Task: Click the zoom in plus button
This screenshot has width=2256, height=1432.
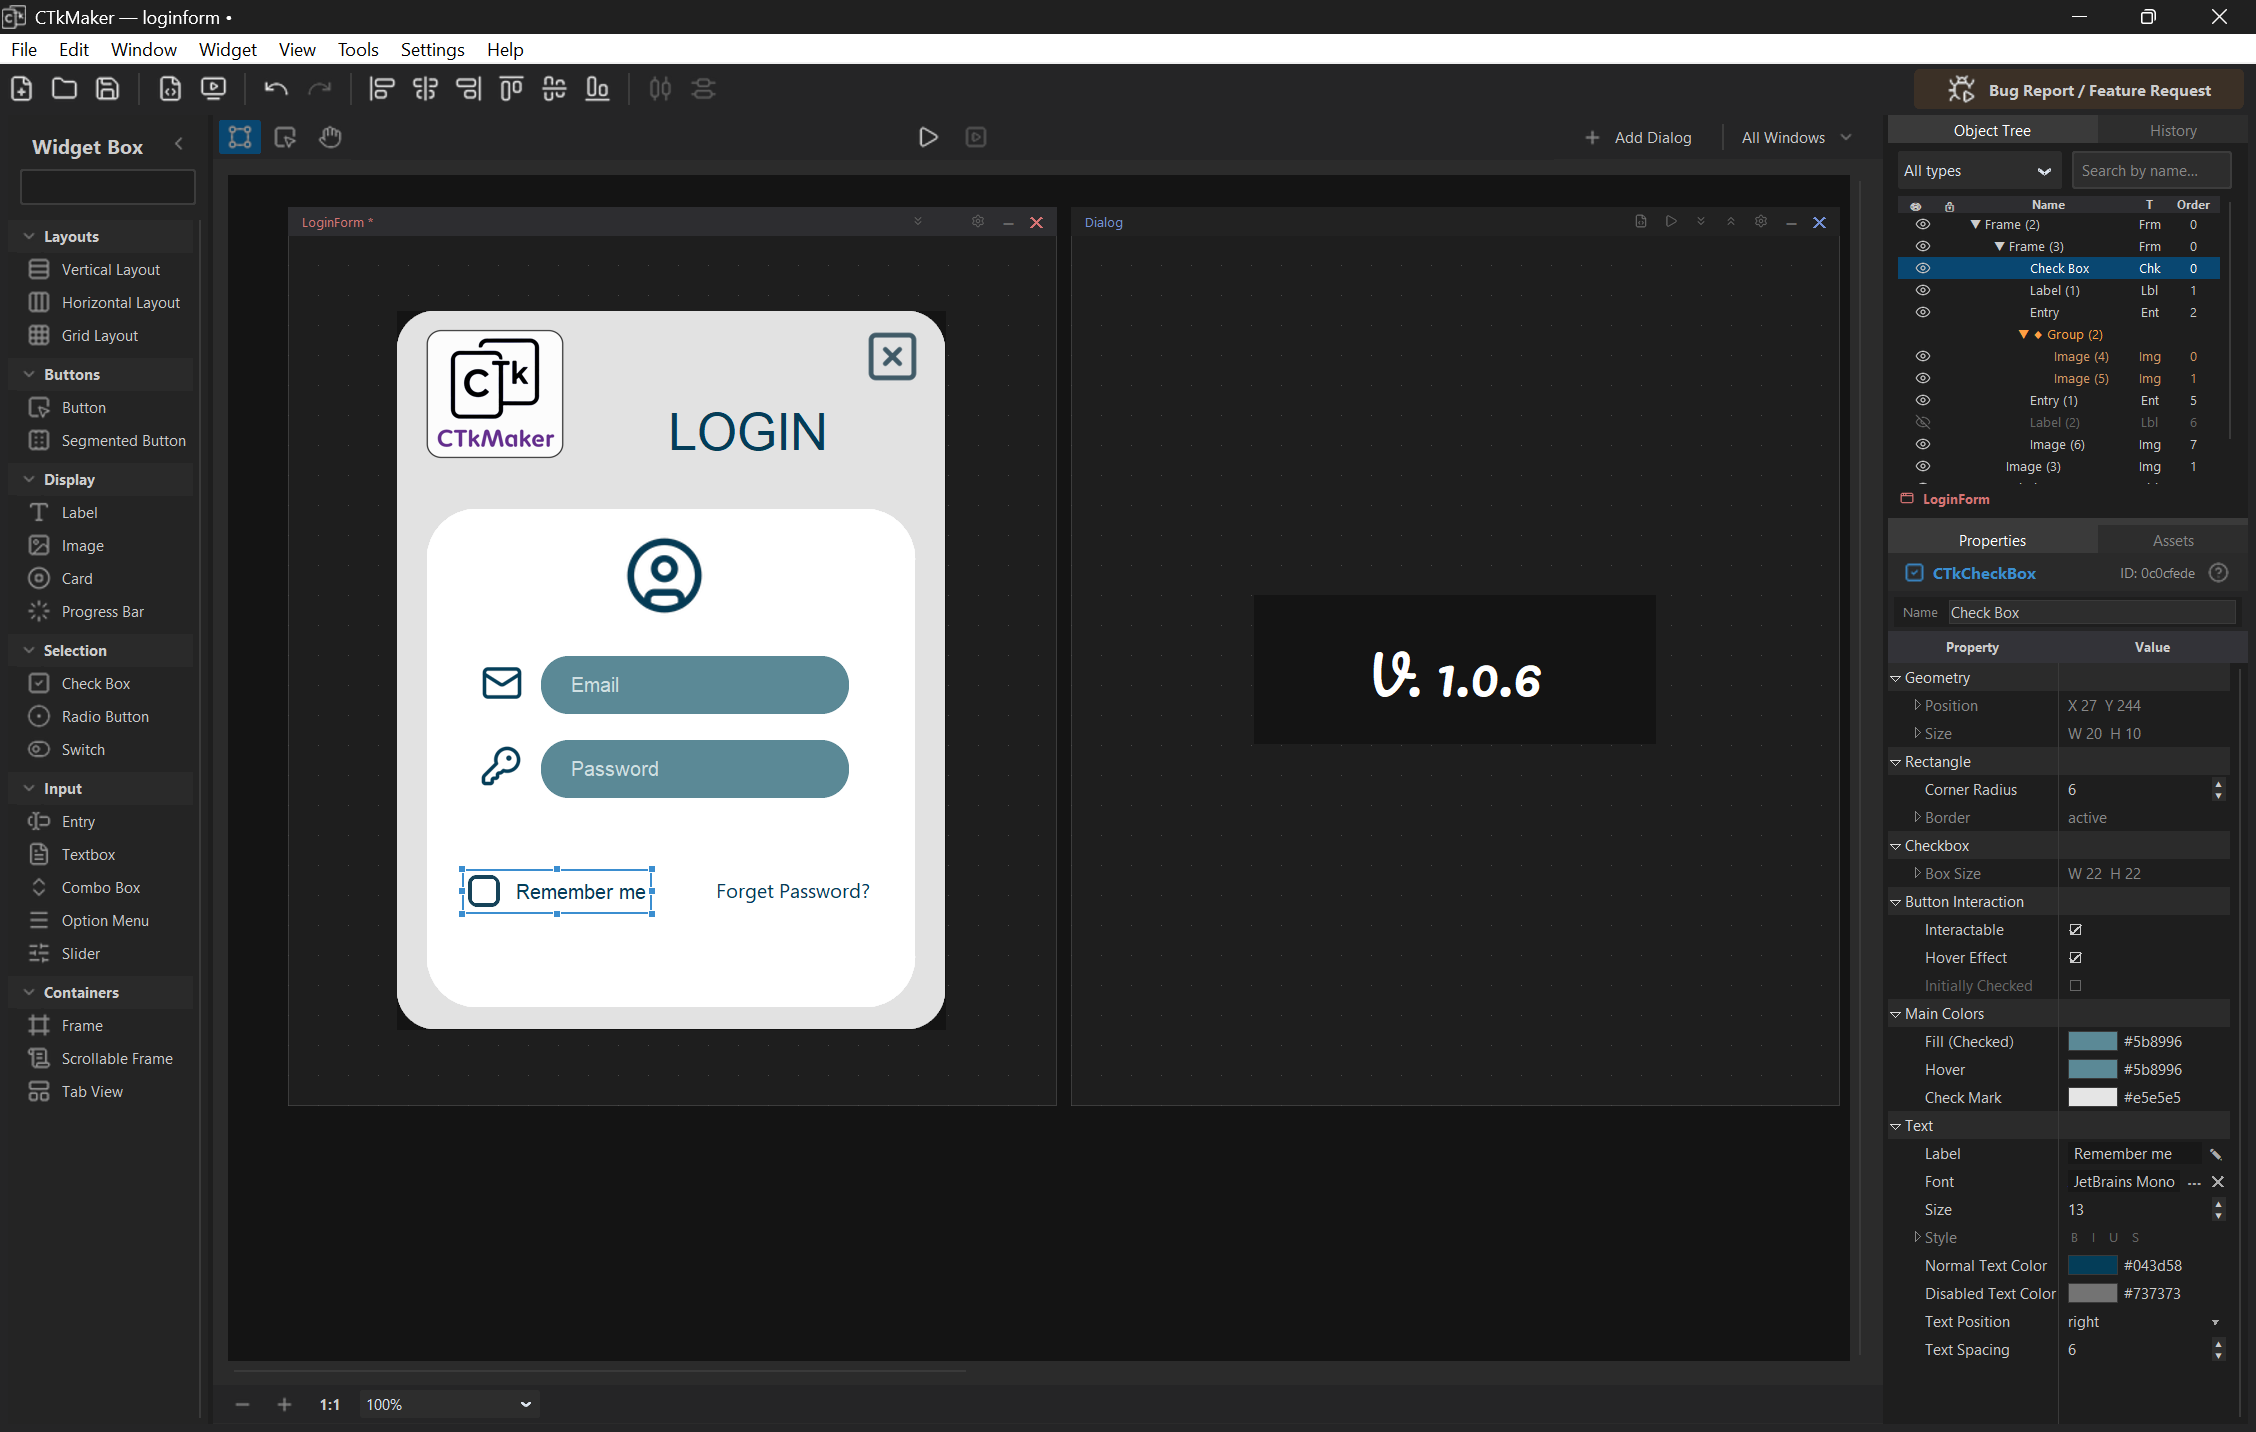Action: point(284,1405)
